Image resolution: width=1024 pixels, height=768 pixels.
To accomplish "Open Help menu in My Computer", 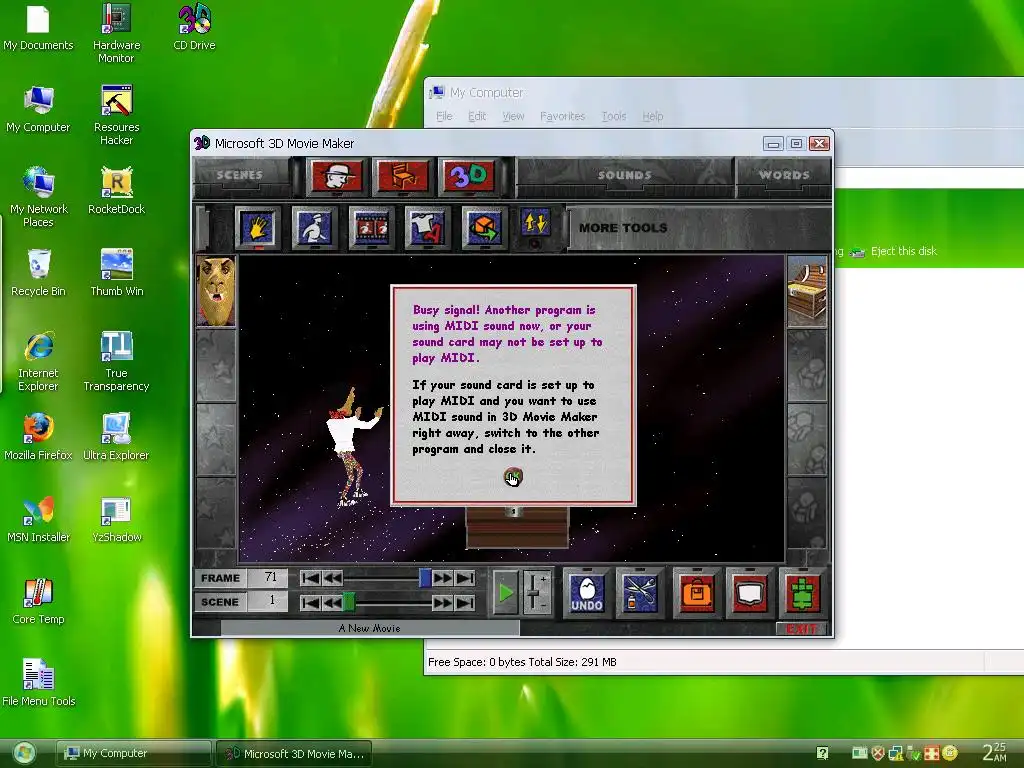I will (x=652, y=116).
